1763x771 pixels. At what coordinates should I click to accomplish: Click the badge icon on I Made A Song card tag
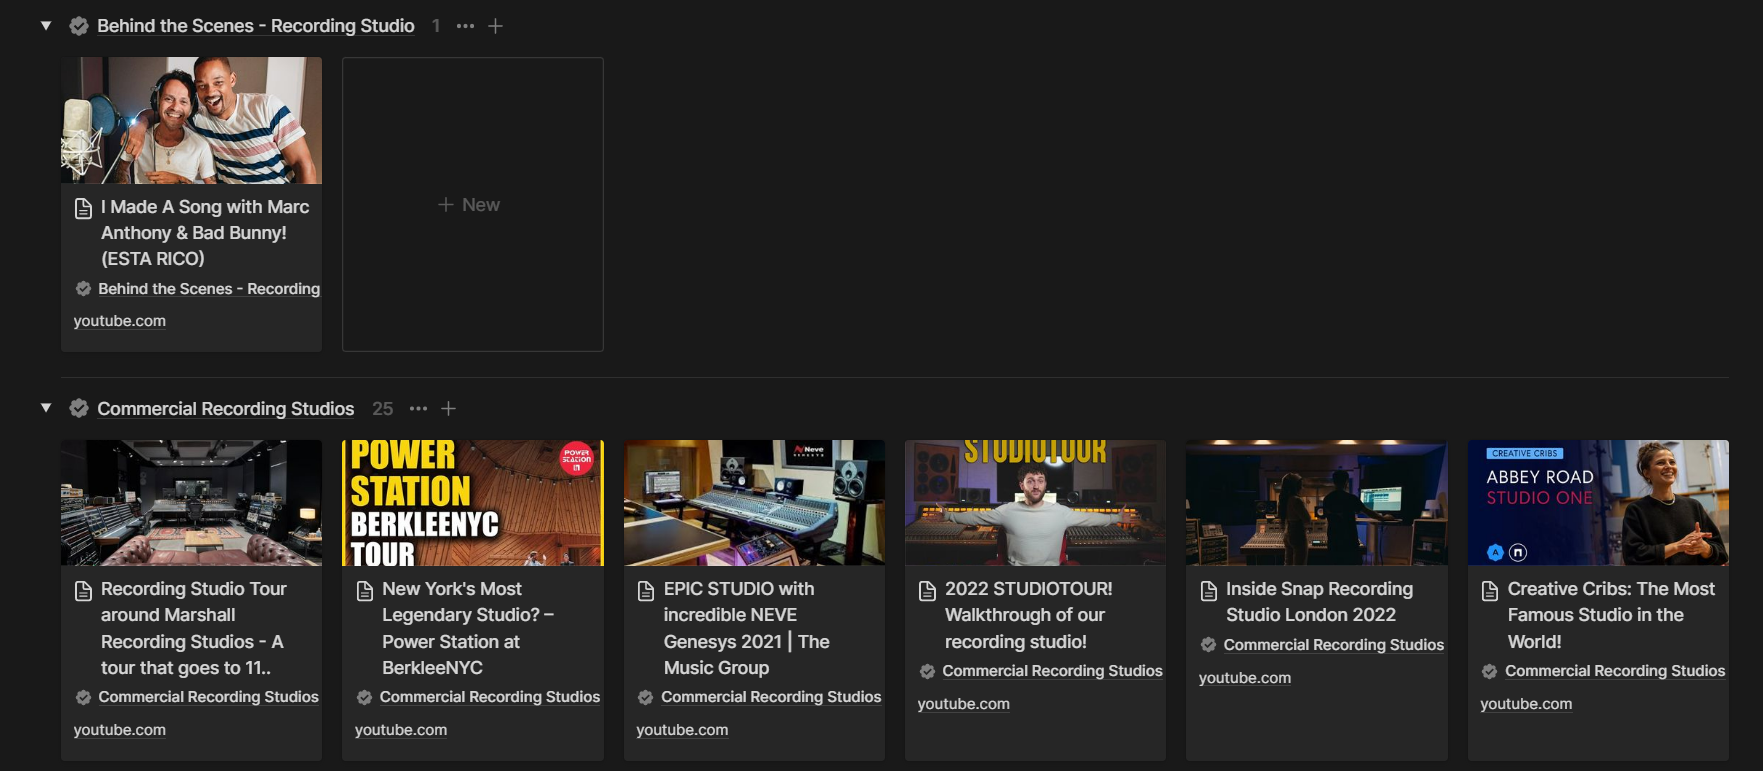coord(84,289)
